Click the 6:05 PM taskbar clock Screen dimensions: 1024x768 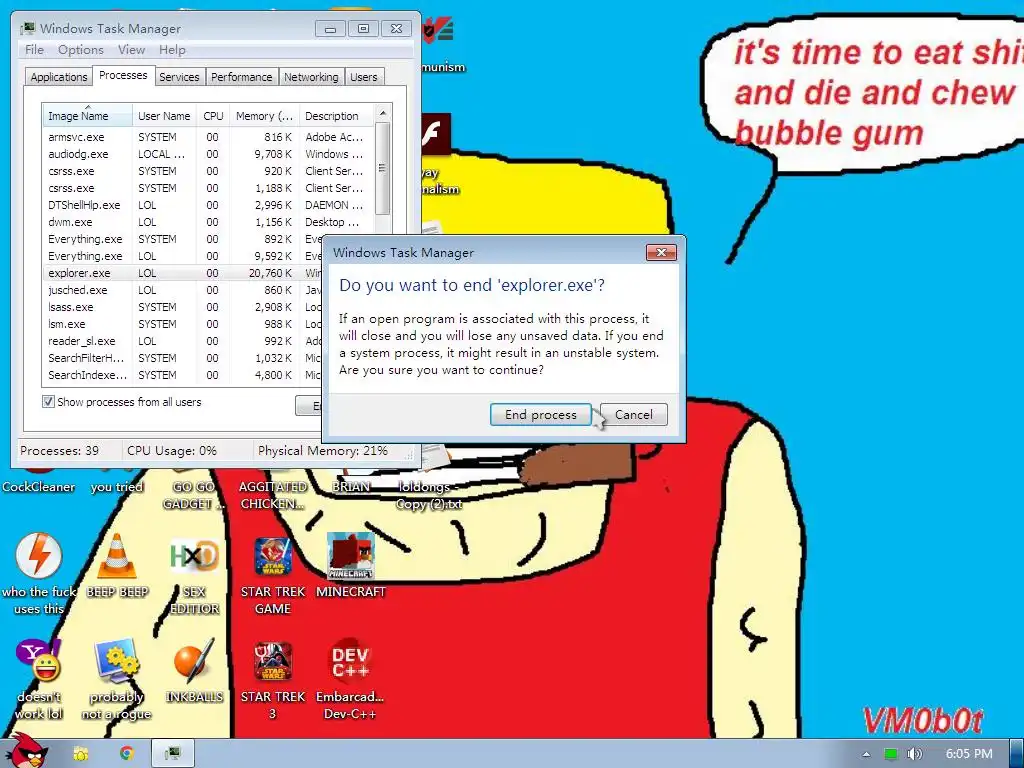pos(969,754)
